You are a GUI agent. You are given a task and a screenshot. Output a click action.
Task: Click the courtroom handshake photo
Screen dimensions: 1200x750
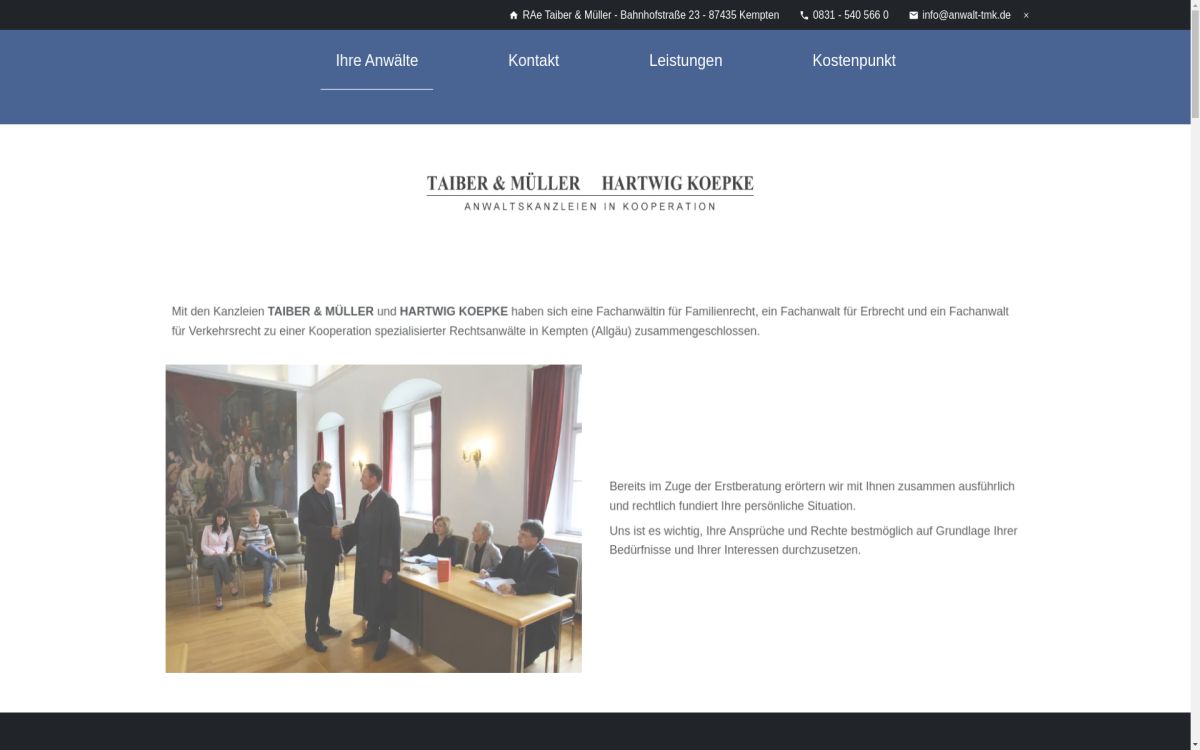[x=373, y=518]
